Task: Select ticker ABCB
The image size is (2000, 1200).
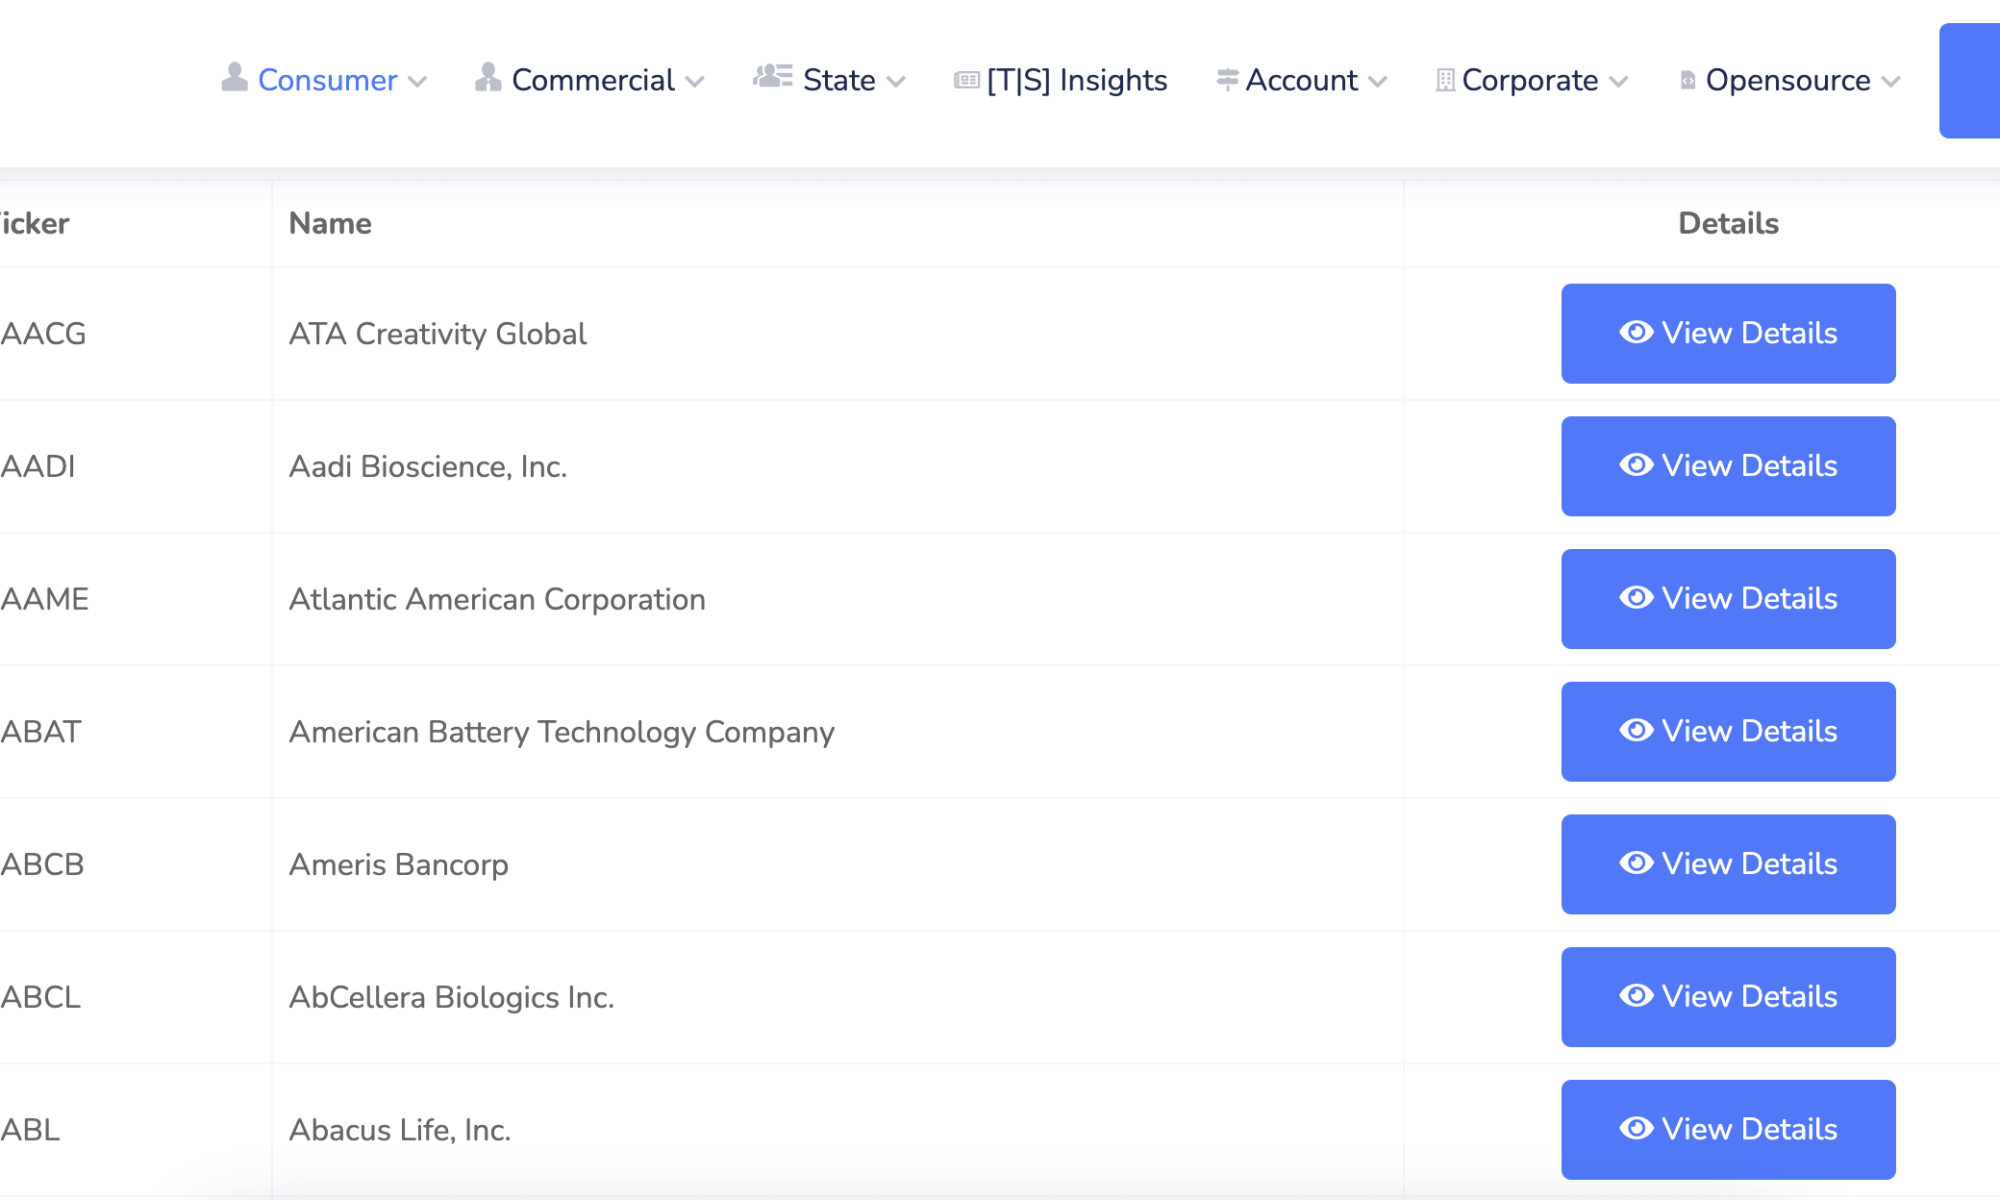Action: (x=42, y=864)
